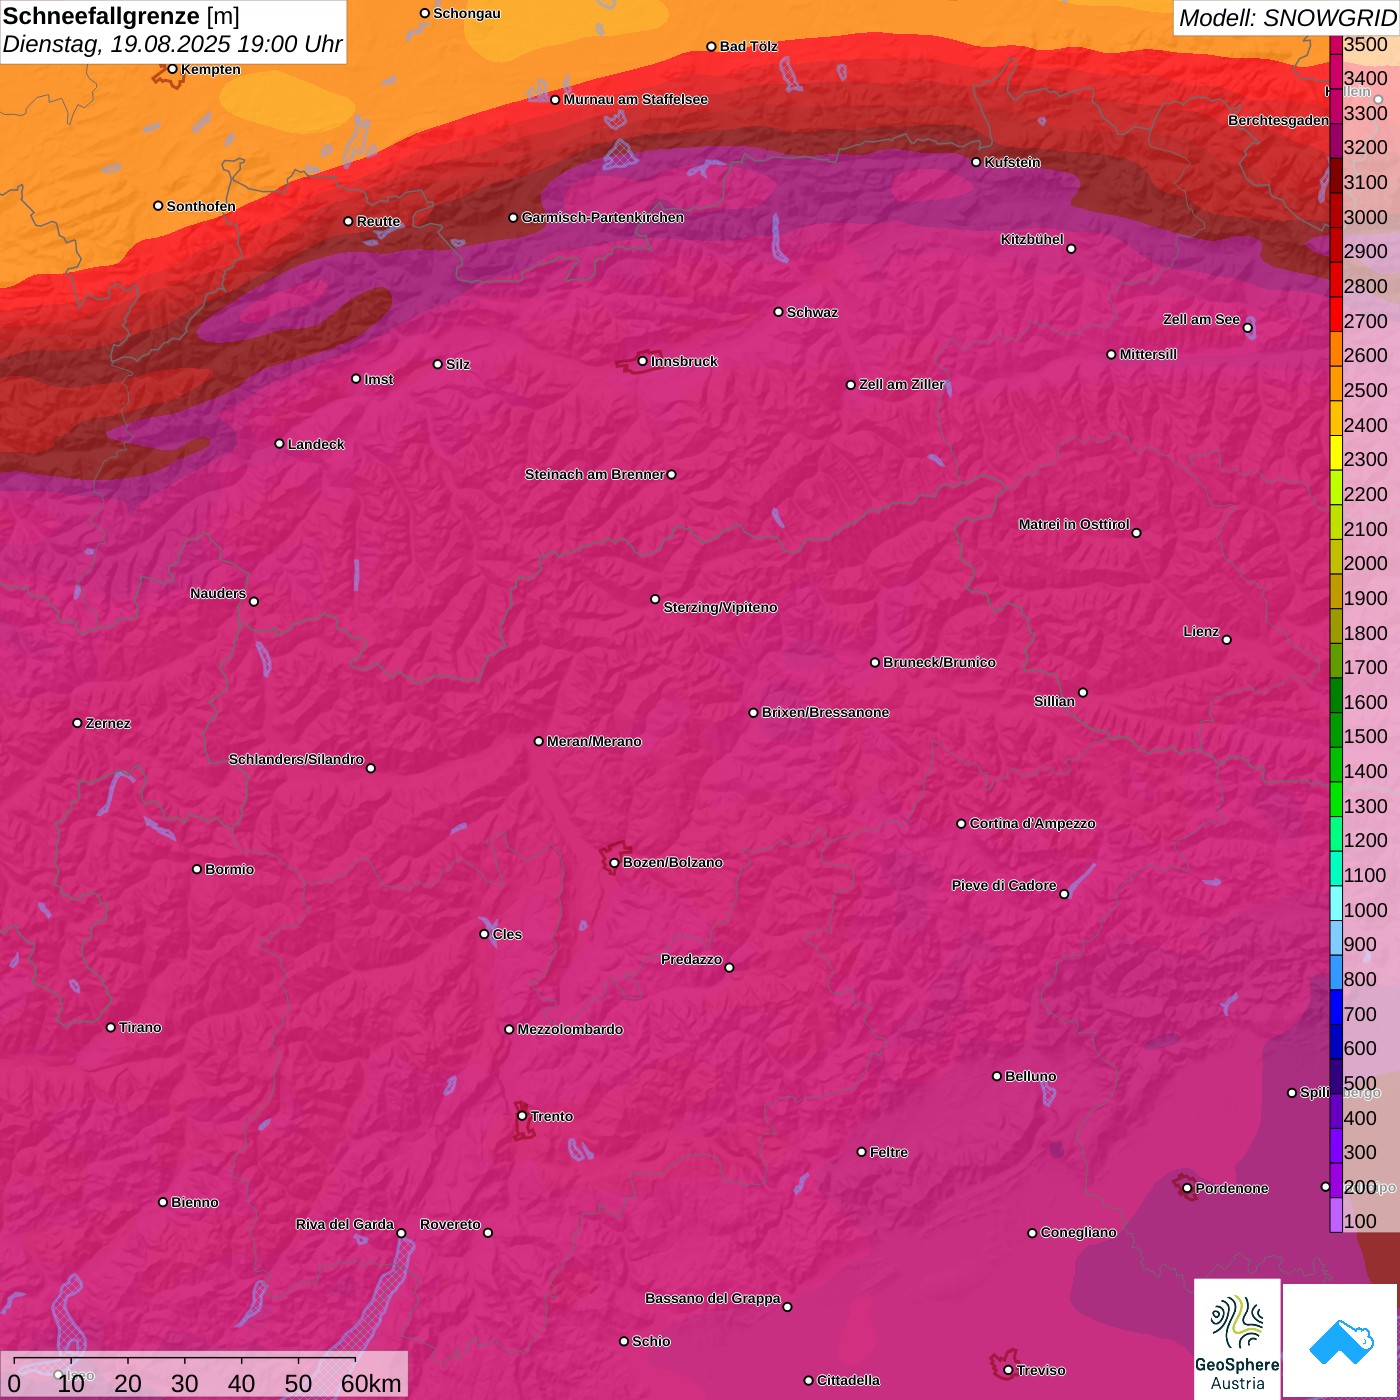Click the GeoSphere Austria logo
This screenshot has width=1400, height=1400.
point(1237,1339)
